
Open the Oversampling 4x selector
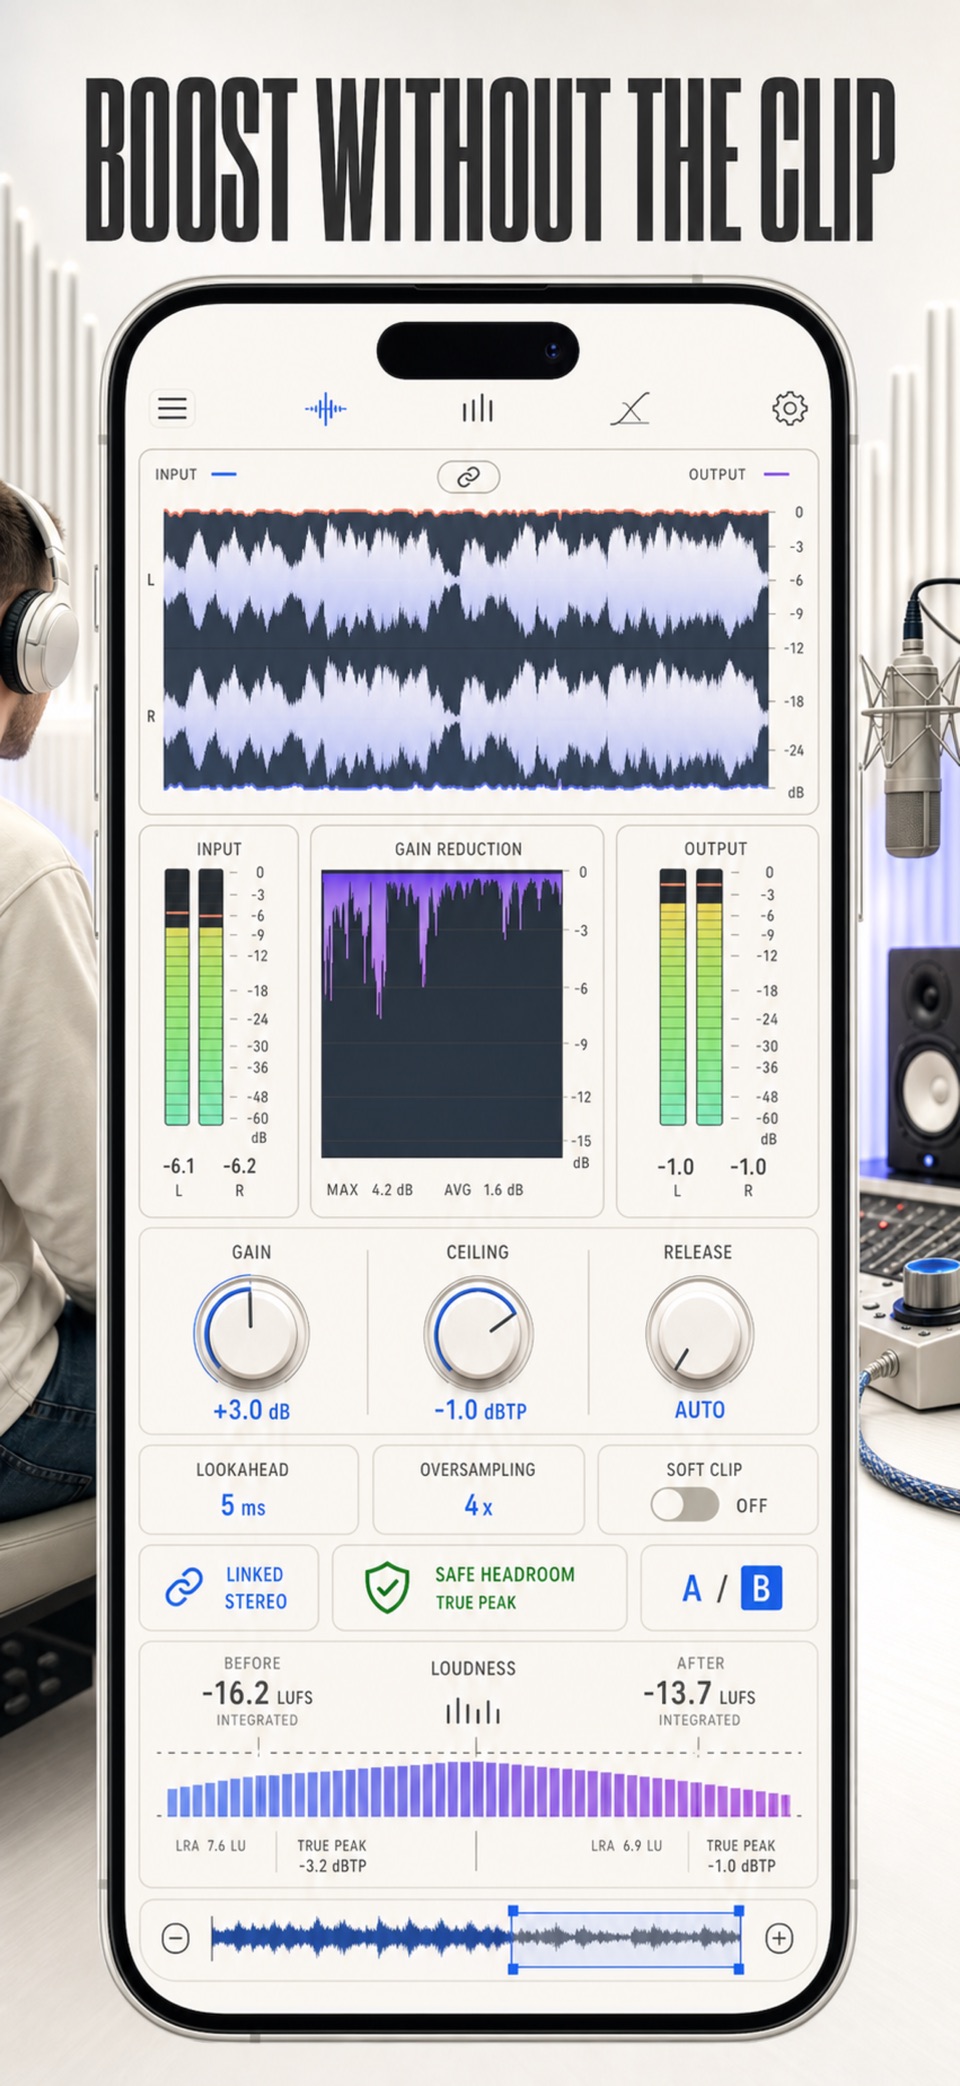pyautogui.click(x=478, y=1489)
